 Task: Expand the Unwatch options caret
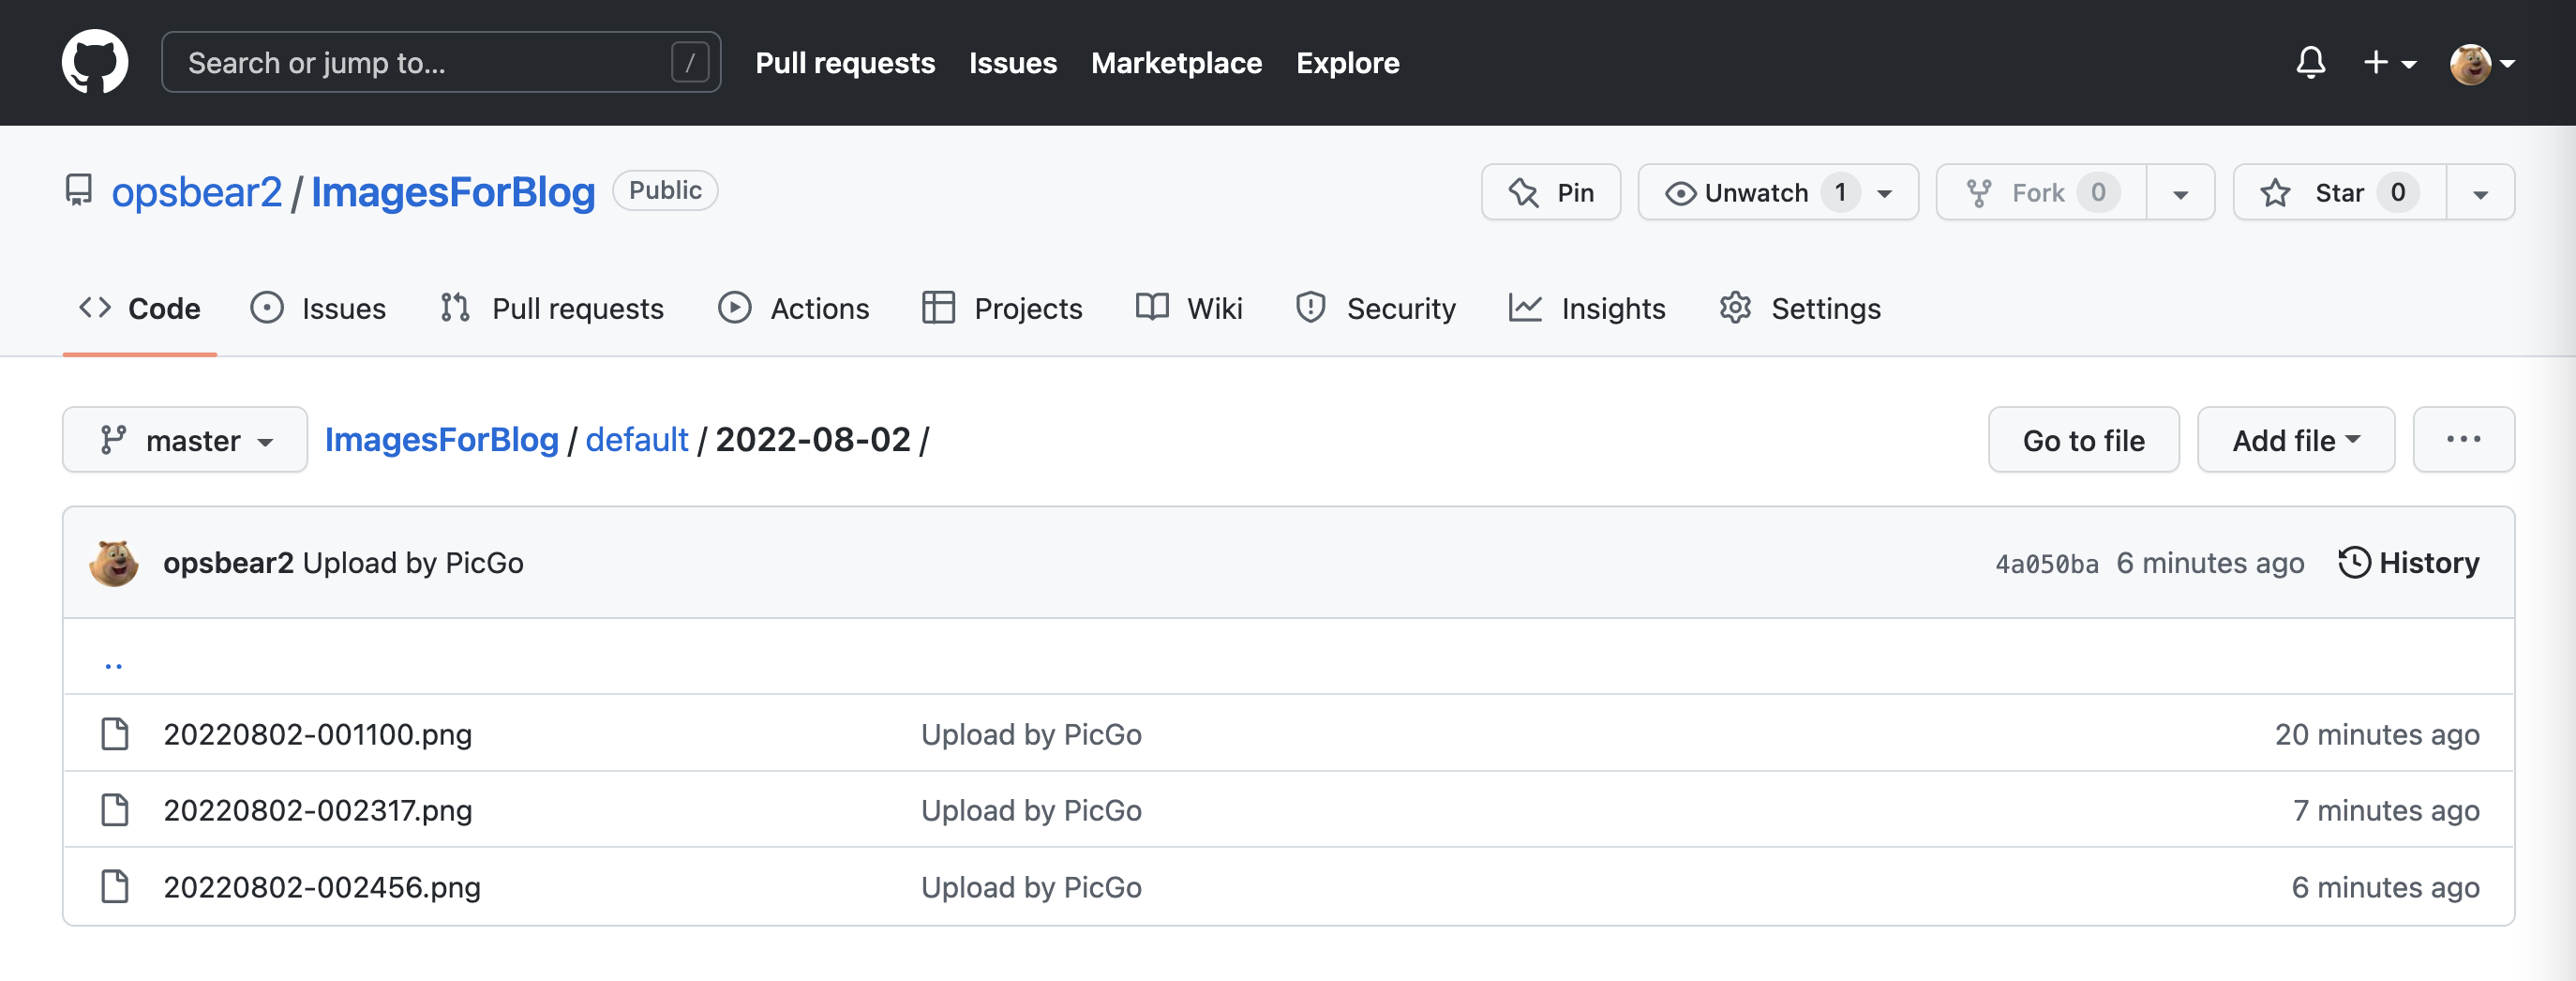[1885, 193]
